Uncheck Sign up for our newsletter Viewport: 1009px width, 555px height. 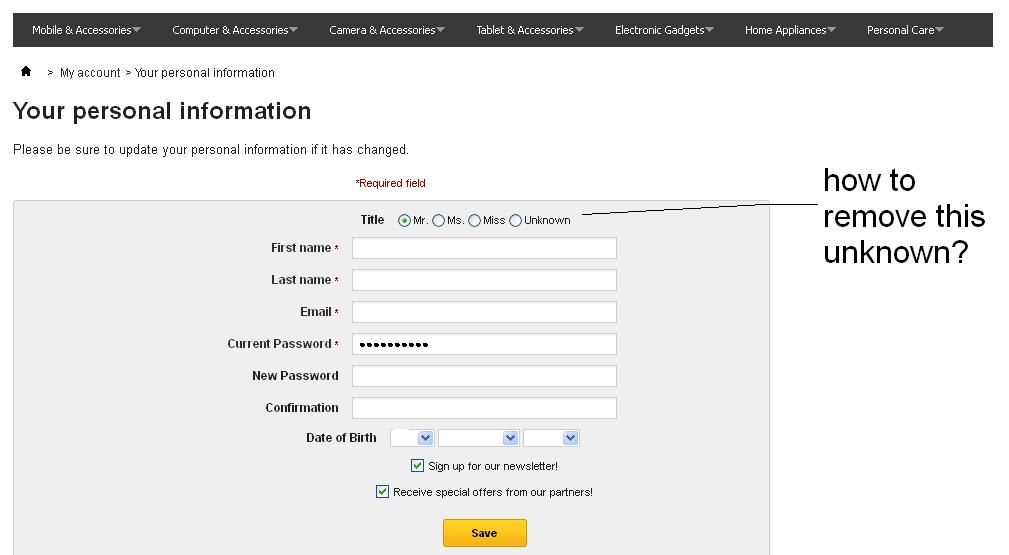(x=418, y=466)
